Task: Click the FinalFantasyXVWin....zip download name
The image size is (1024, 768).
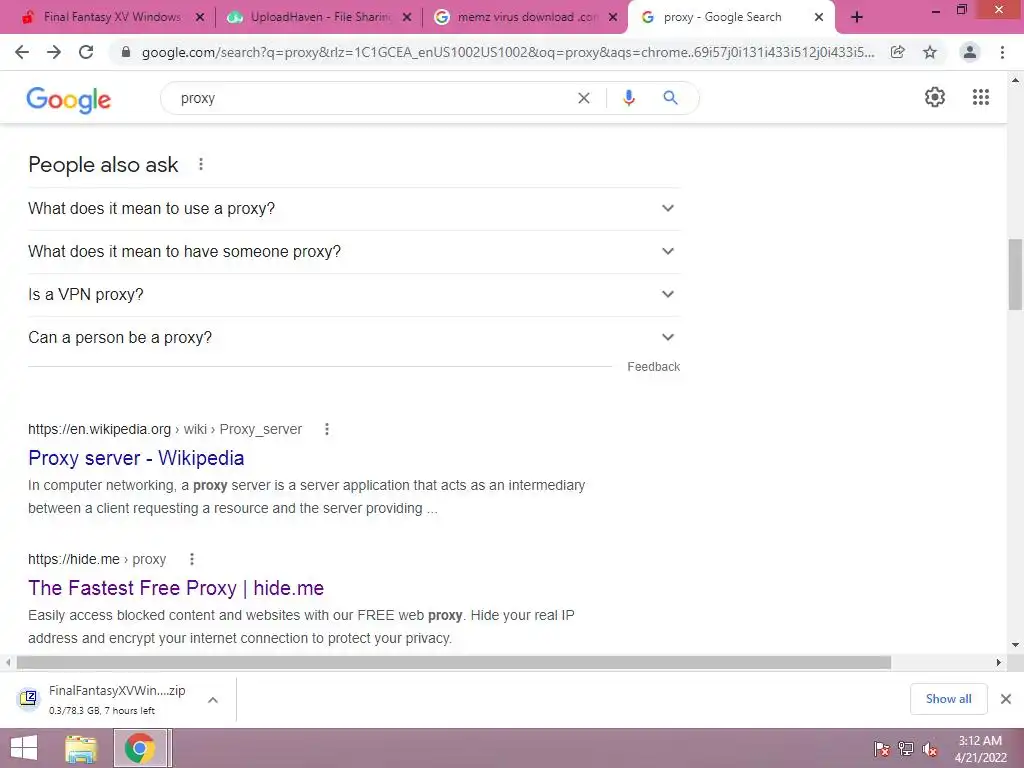Action: 117,690
